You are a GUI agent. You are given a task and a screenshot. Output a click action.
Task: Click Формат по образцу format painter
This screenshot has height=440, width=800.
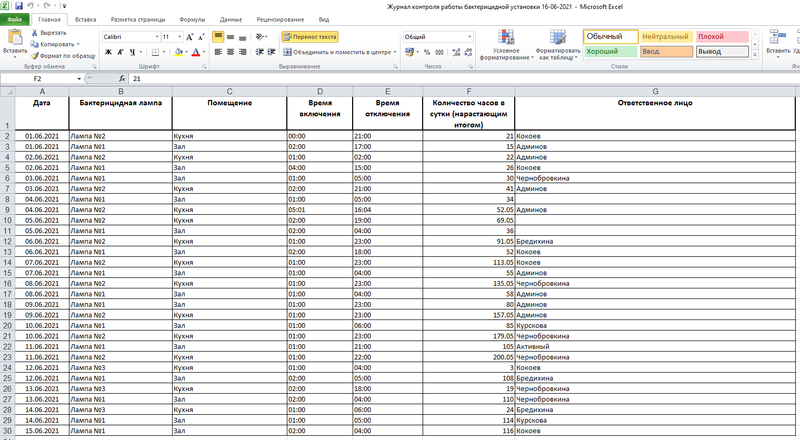click(63, 56)
